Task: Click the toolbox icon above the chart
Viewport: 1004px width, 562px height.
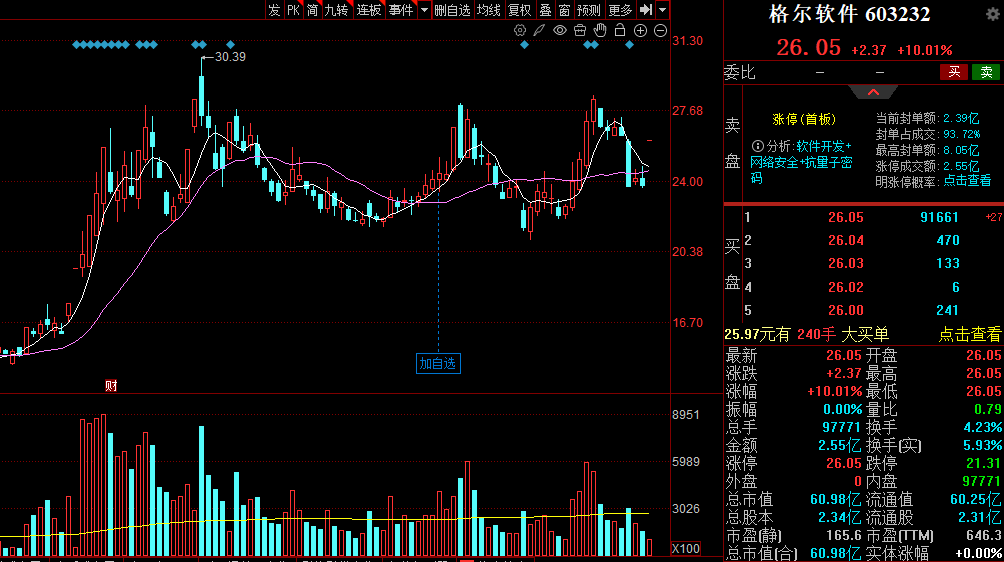Action: pos(581,31)
